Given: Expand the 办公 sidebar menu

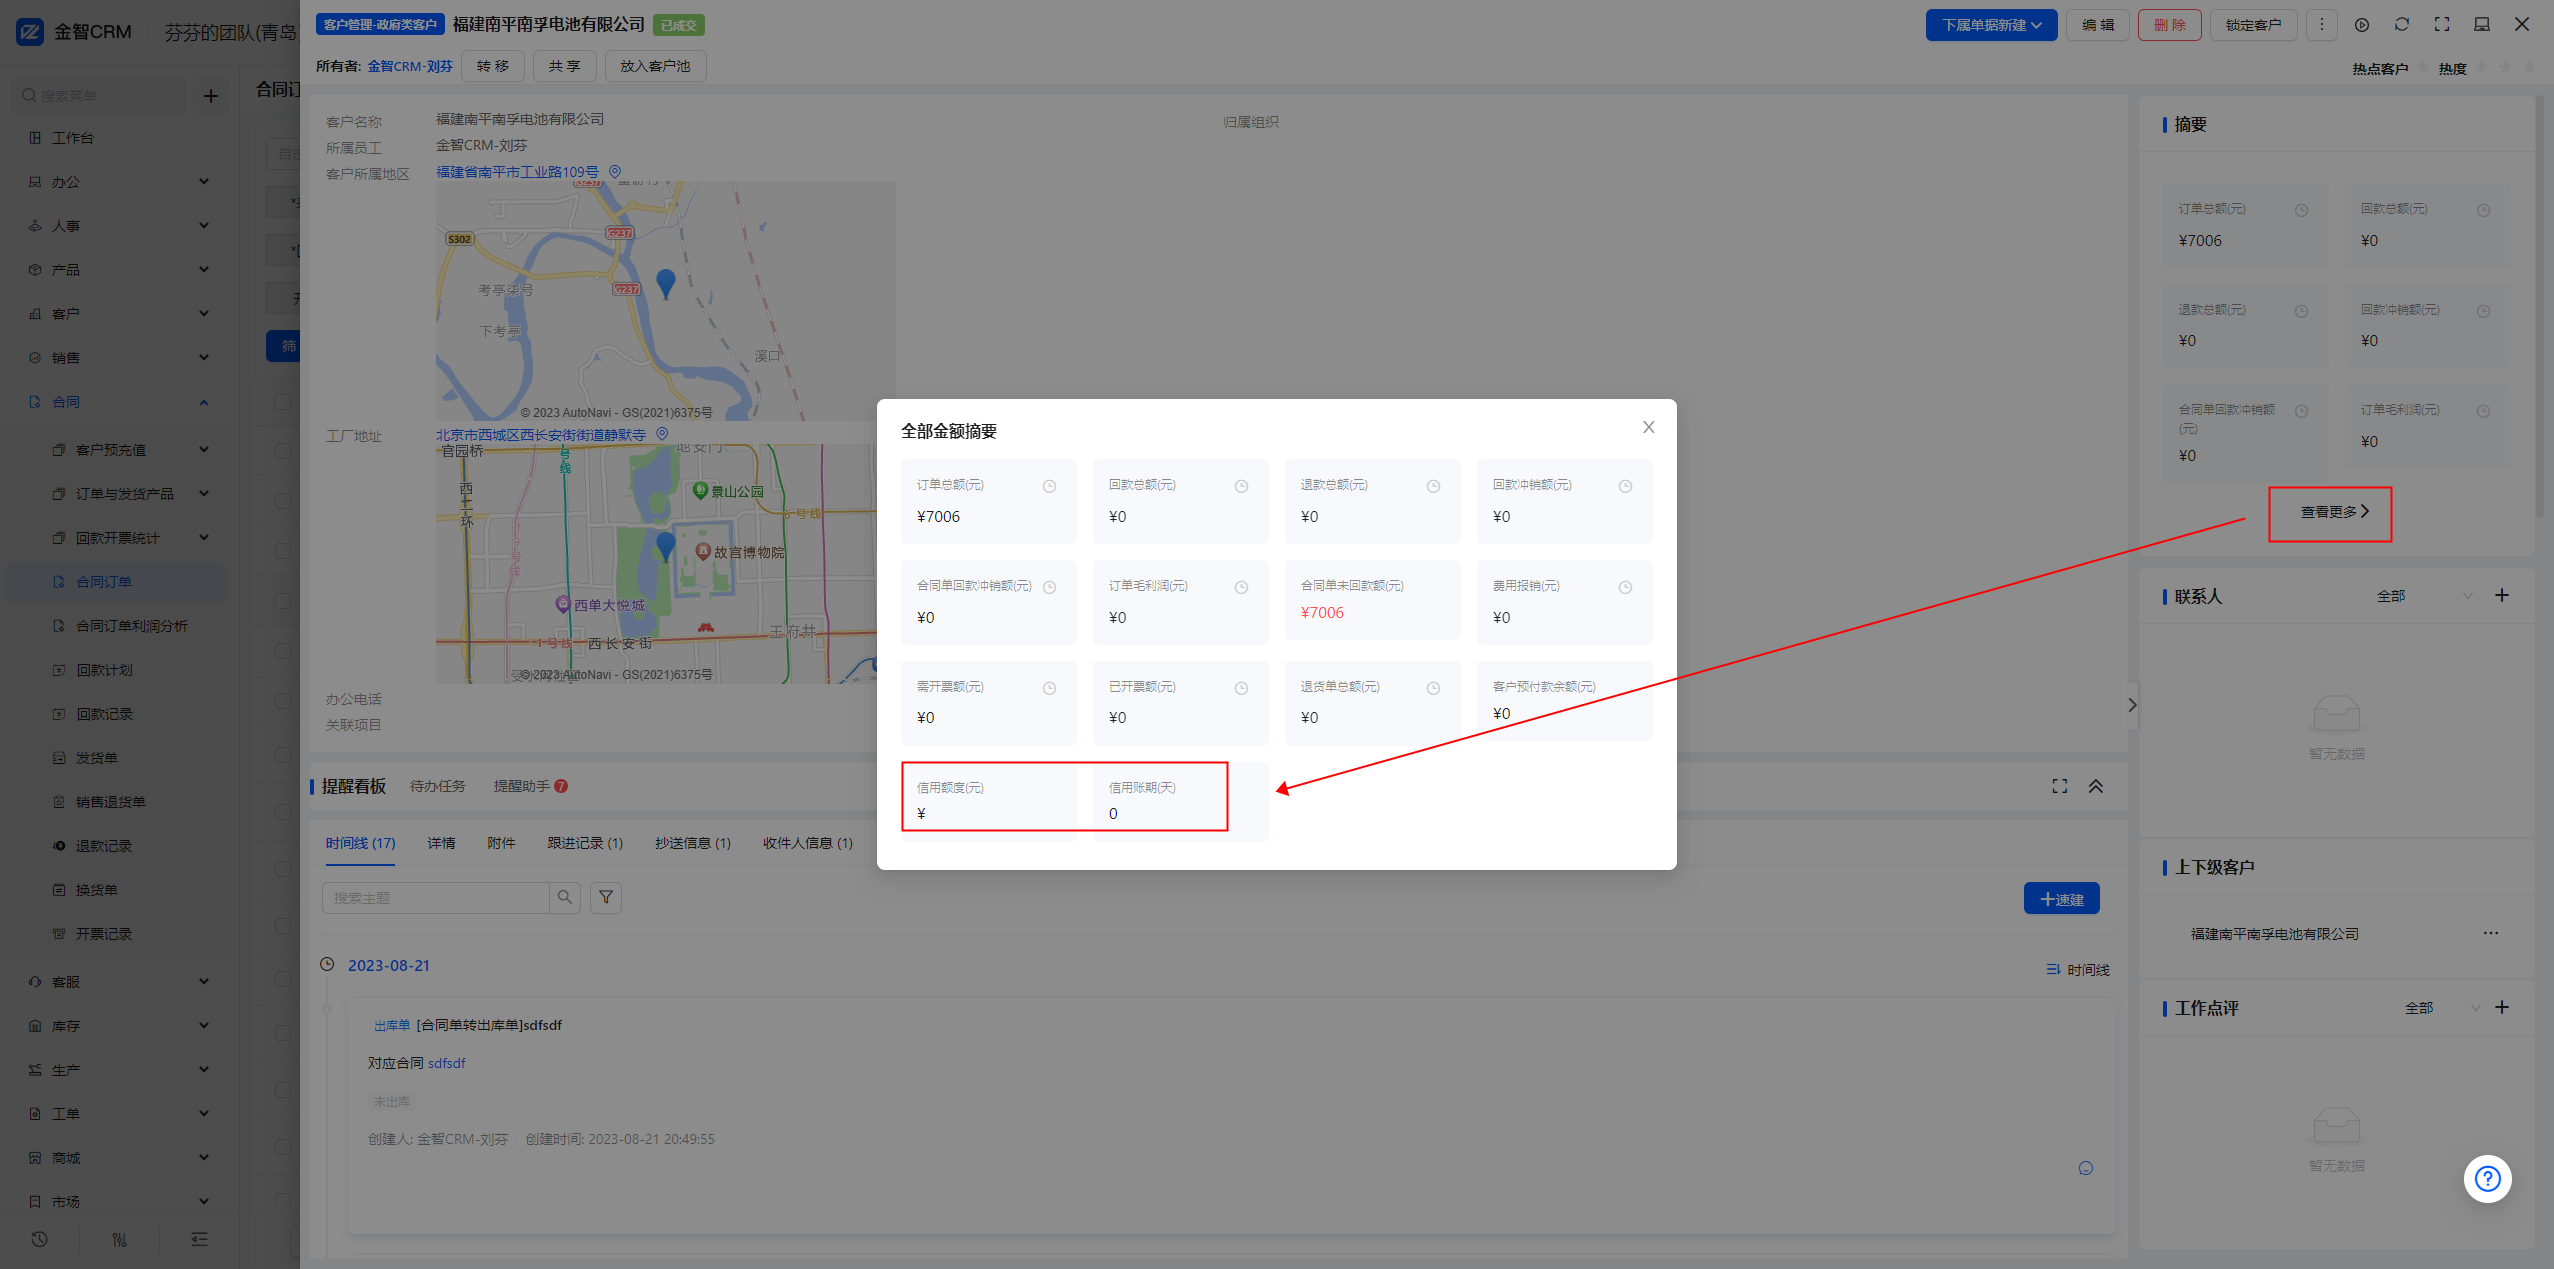Looking at the screenshot, I should point(120,182).
